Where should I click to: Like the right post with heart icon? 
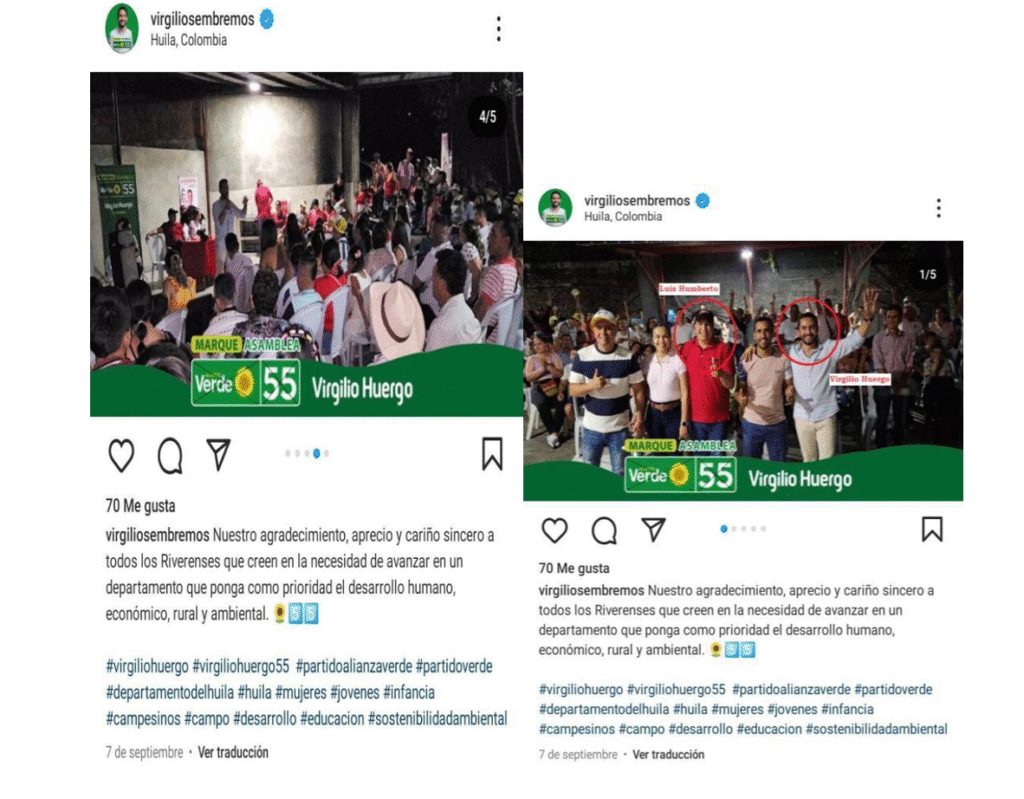coord(554,530)
